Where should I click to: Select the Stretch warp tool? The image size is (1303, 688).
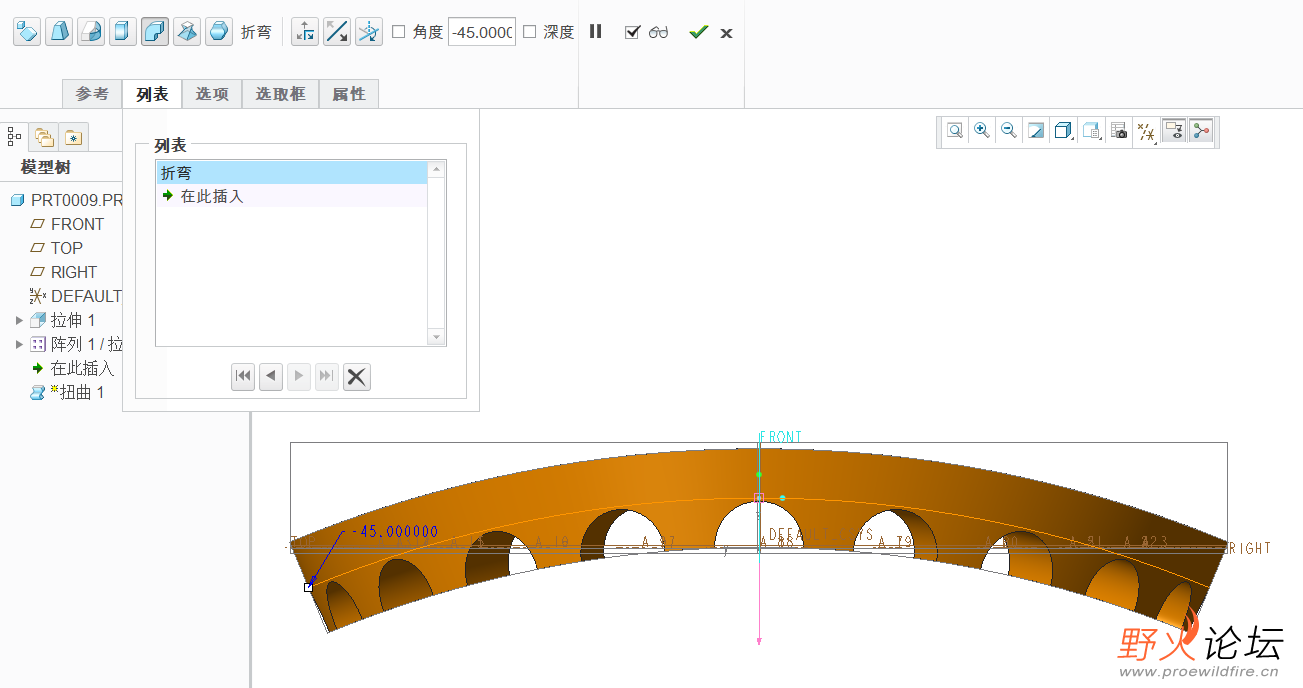click(123, 32)
